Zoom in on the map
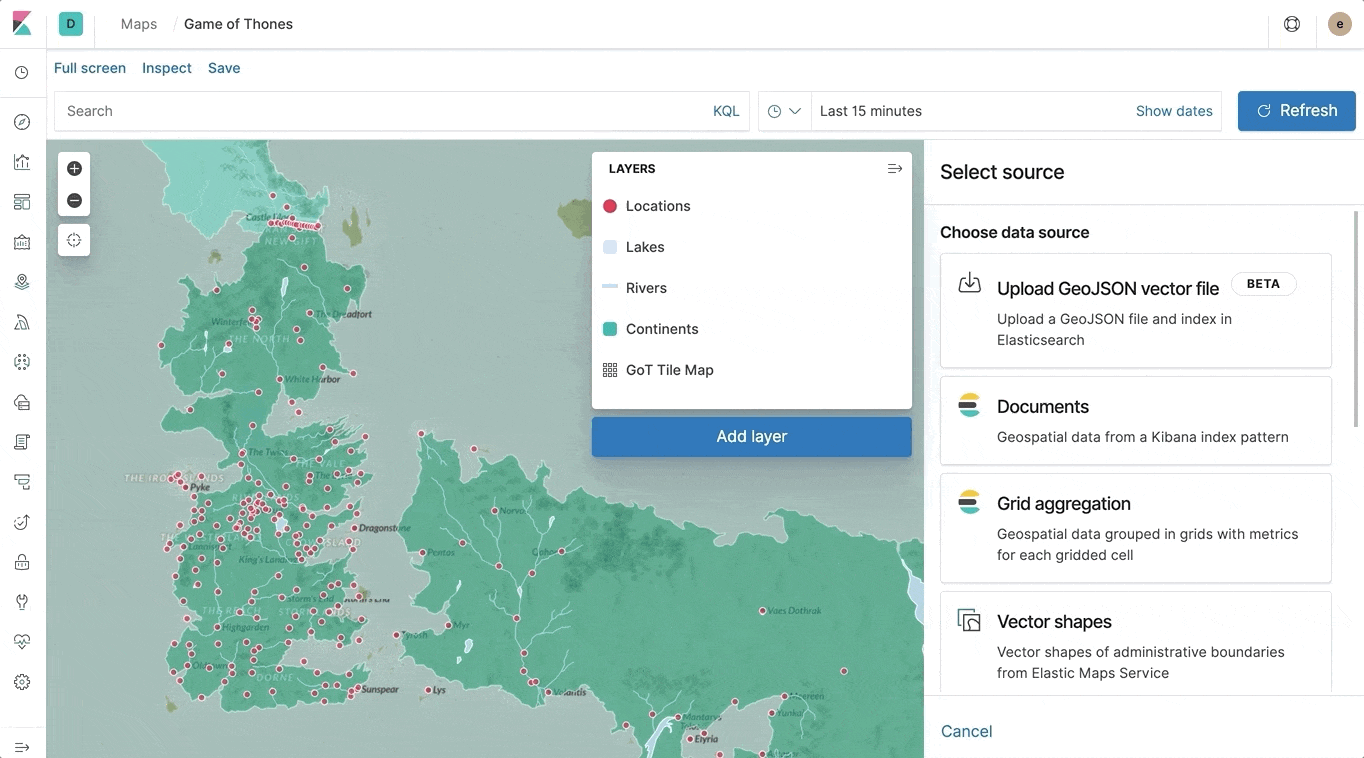This screenshot has height=758, width=1364. [74, 169]
